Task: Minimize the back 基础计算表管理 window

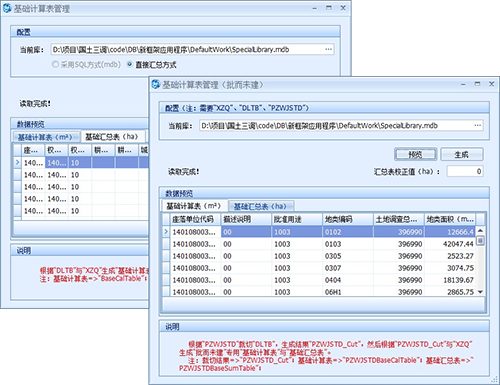Action: [x=314, y=8]
